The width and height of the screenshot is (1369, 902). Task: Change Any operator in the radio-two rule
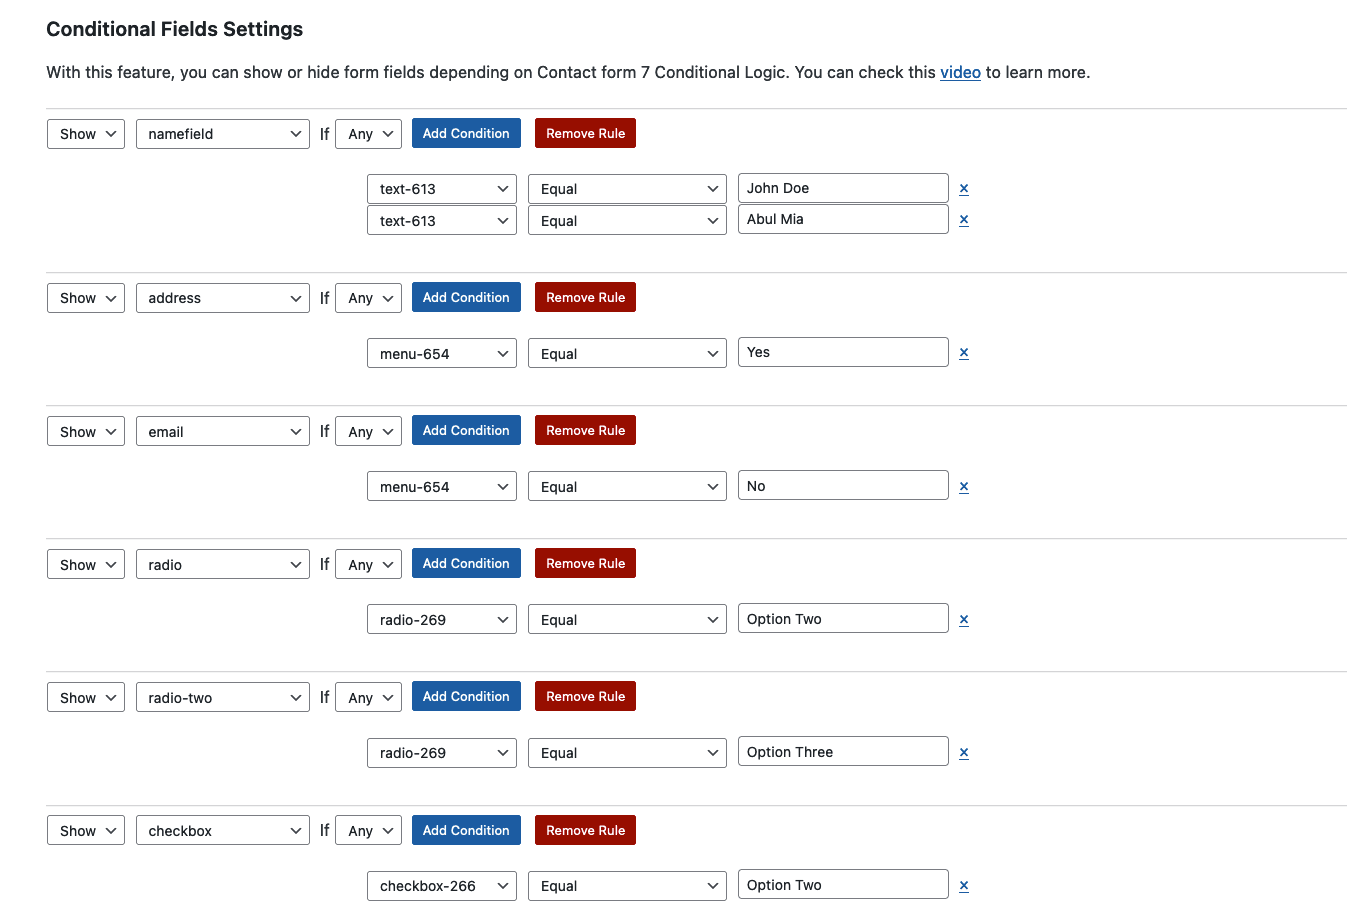point(369,698)
